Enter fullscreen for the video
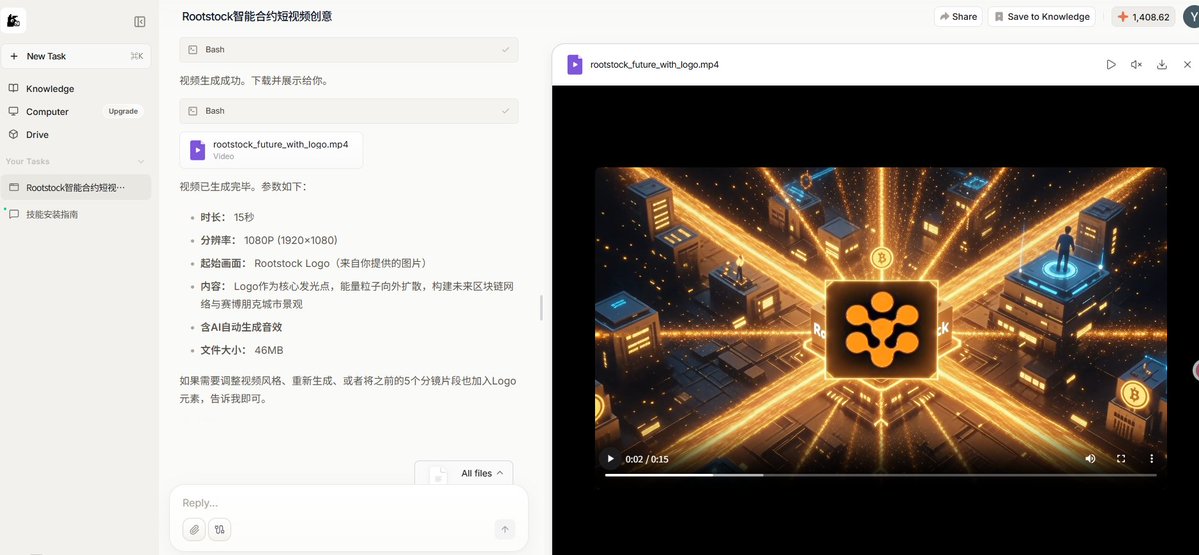This screenshot has height=555, width=1199. point(1121,459)
